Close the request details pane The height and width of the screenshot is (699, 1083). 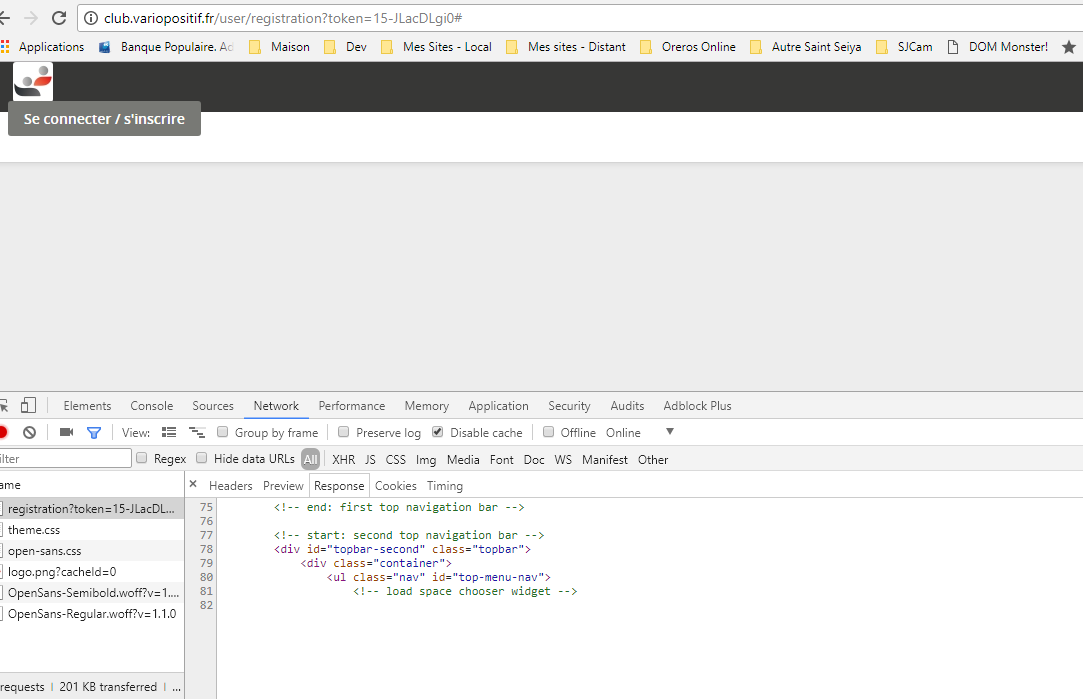(x=193, y=484)
